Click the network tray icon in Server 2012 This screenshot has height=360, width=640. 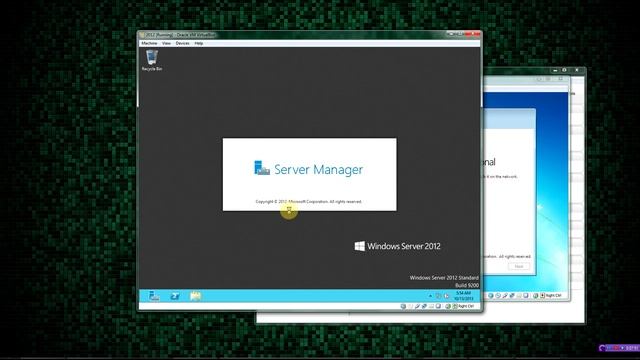click(438, 296)
